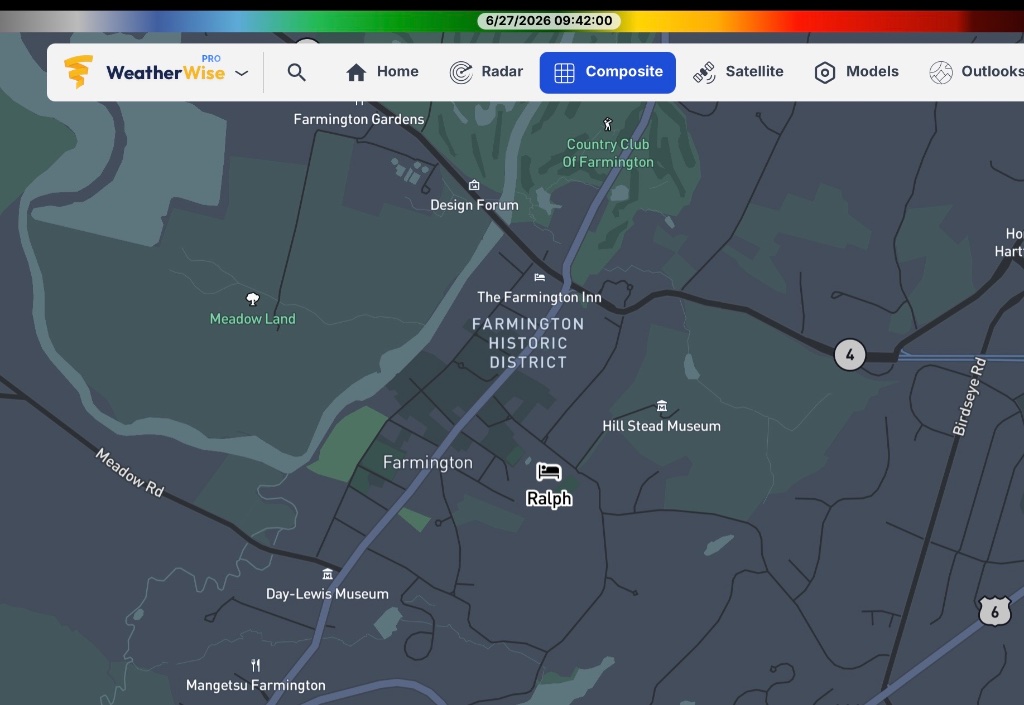Click the US Route 6 shield
This screenshot has height=705, width=1024.
tap(995, 612)
